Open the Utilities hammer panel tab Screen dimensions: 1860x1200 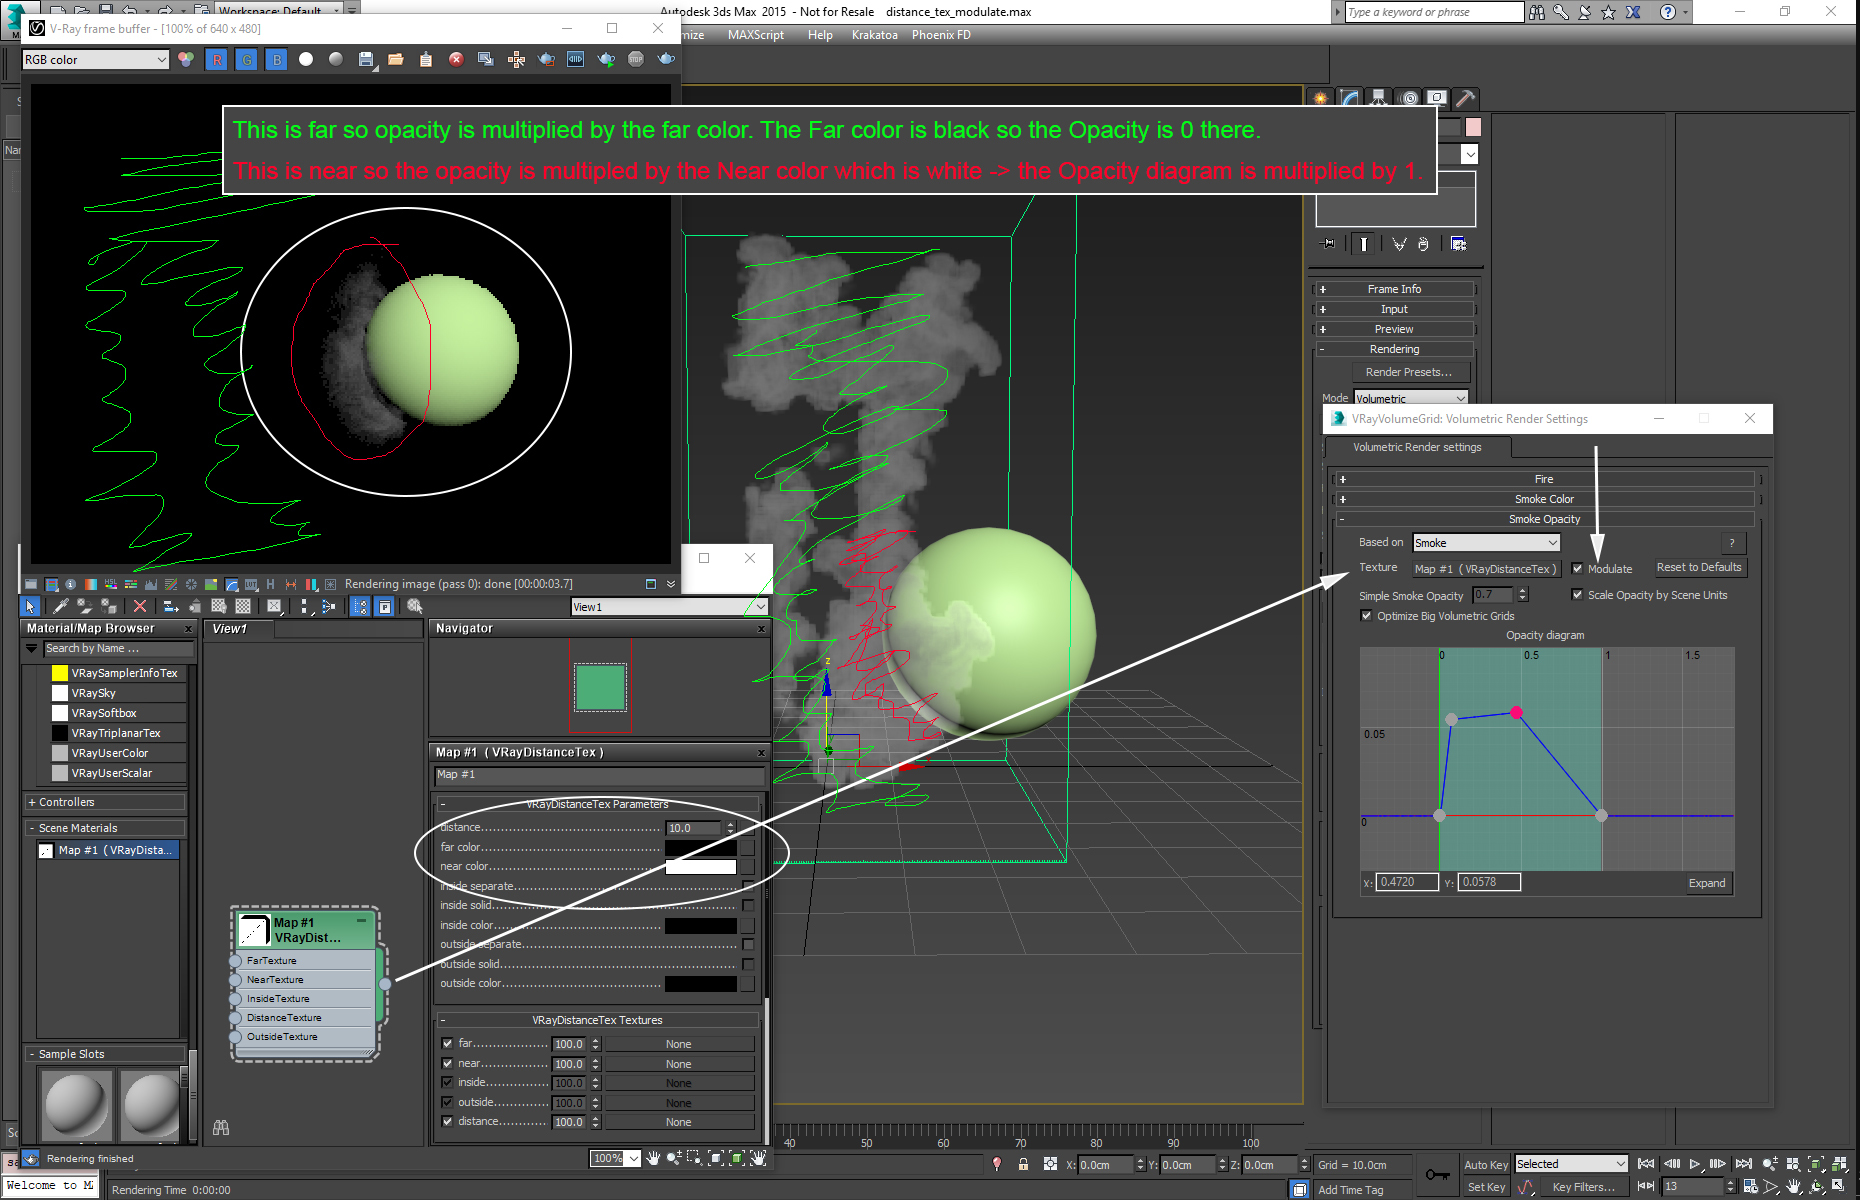pyautogui.click(x=1465, y=98)
